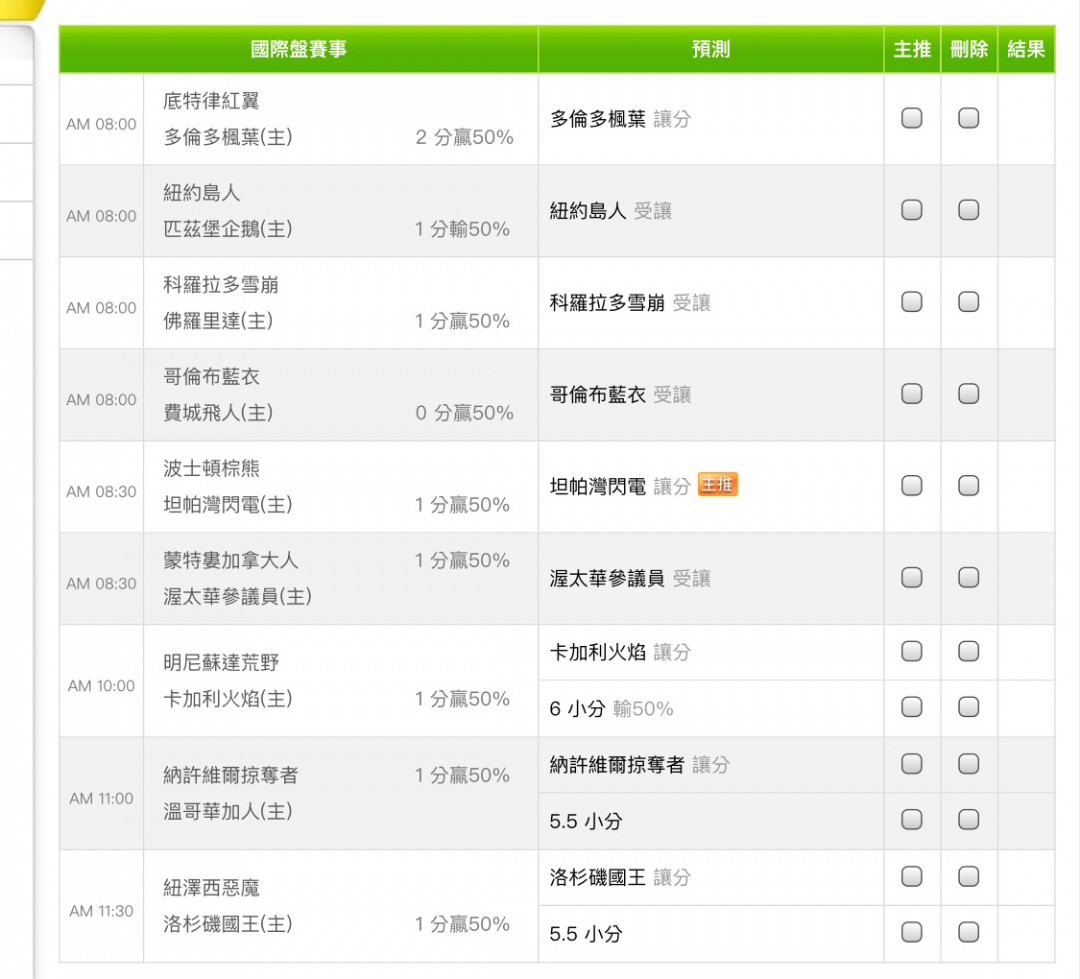Click 明尼蘇達荒野 team name
Image resolution: width=1080 pixels, height=979 pixels.
click(221, 662)
